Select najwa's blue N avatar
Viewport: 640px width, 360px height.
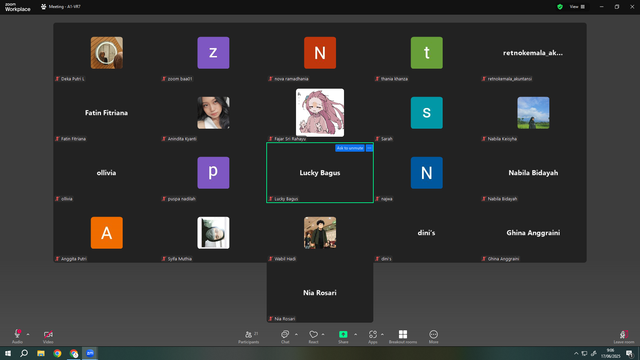[x=427, y=173]
